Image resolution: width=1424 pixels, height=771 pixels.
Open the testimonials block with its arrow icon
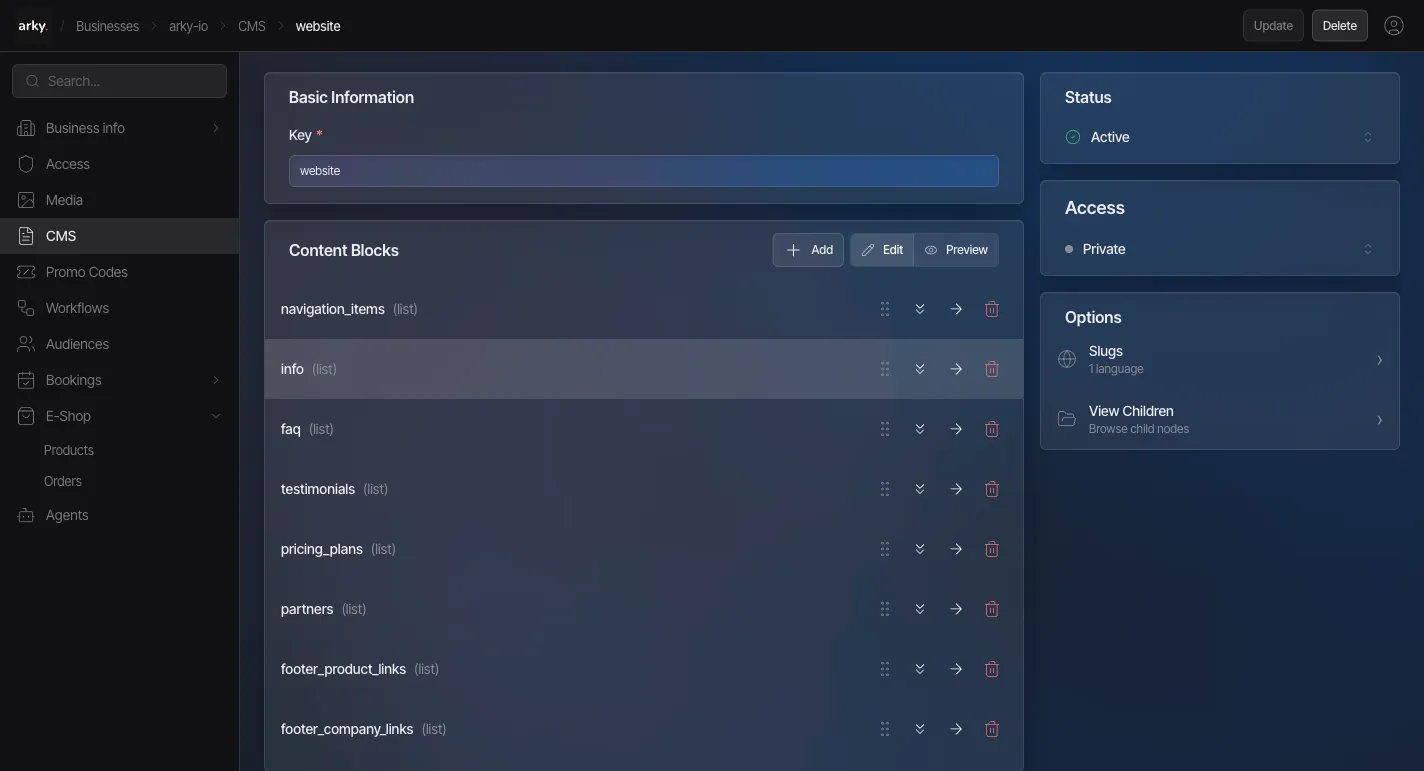[956, 489]
